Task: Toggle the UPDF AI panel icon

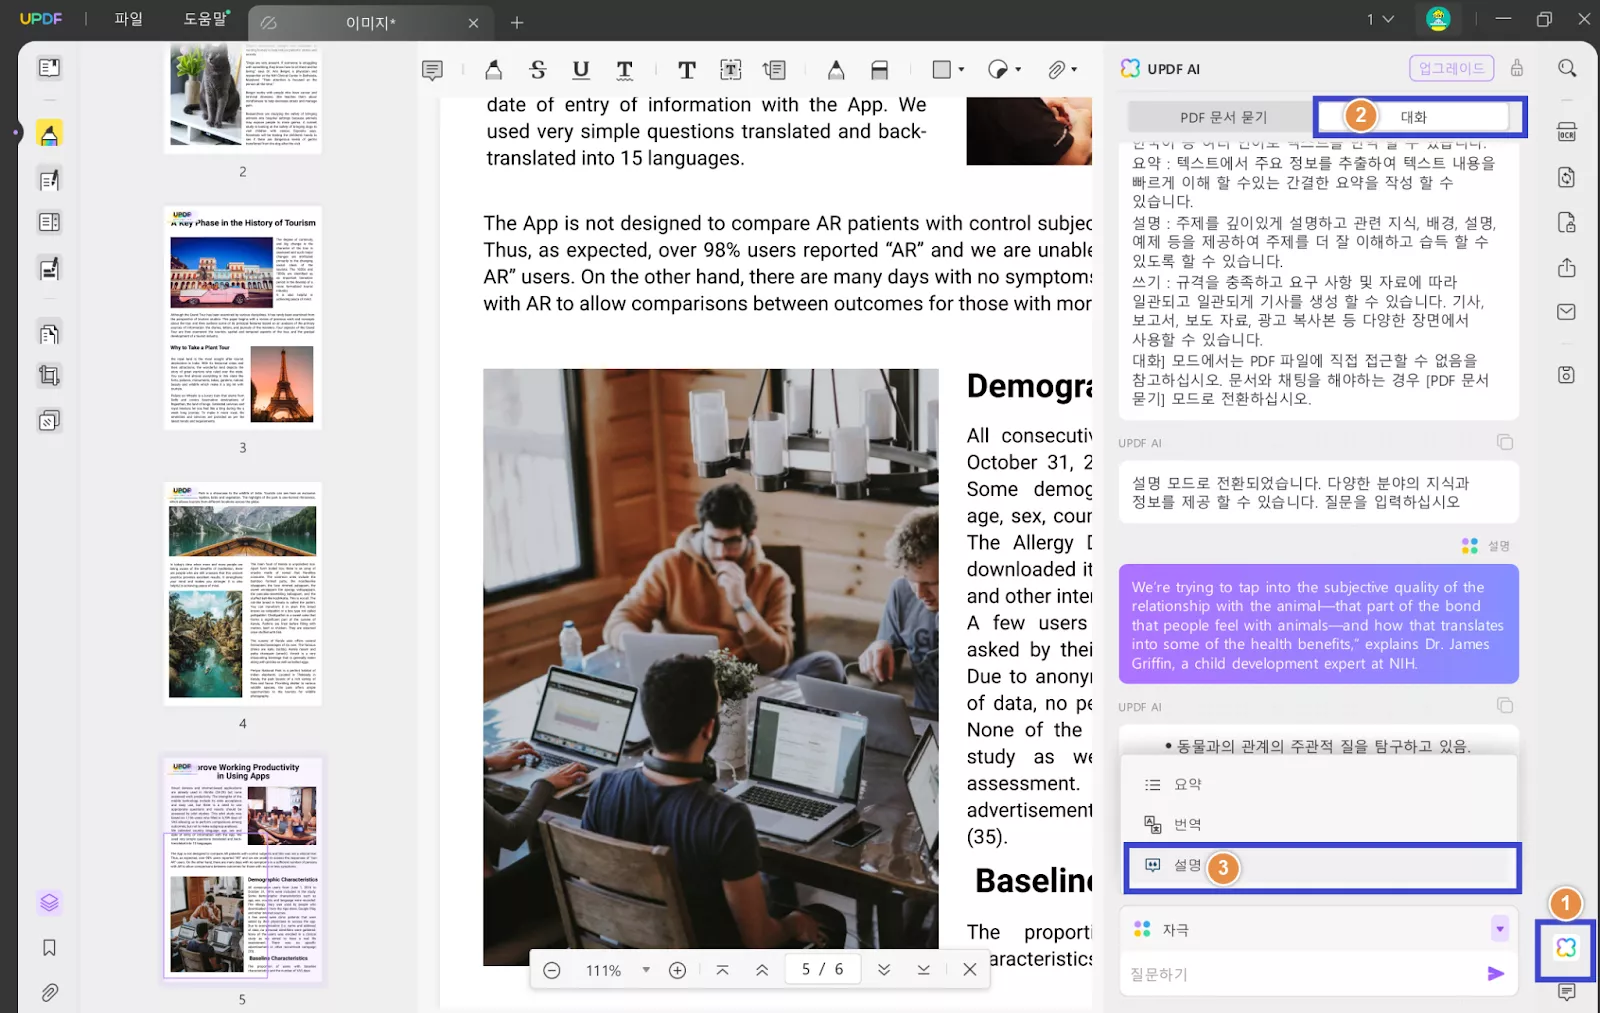Action: (x=1566, y=948)
